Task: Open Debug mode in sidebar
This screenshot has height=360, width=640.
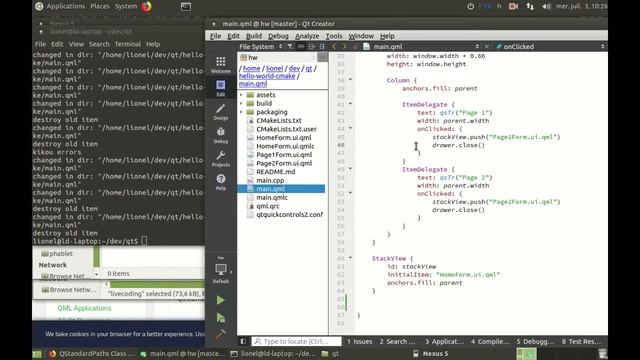Action: [221, 135]
